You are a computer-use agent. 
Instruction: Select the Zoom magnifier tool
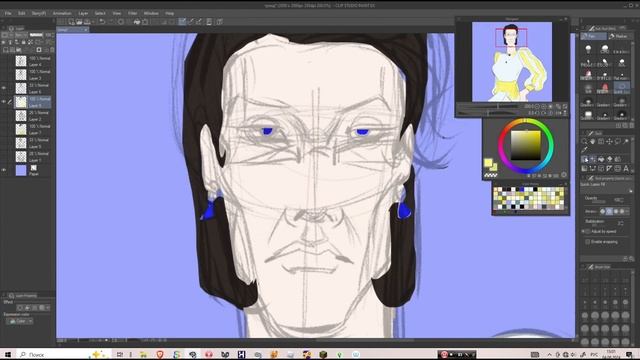click(x=584, y=142)
